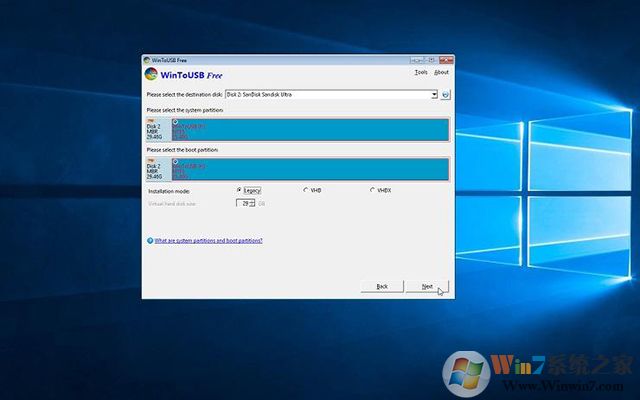Expand the destination disk dropdown arrow
The width and height of the screenshot is (640, 400).
pos(434,95)
